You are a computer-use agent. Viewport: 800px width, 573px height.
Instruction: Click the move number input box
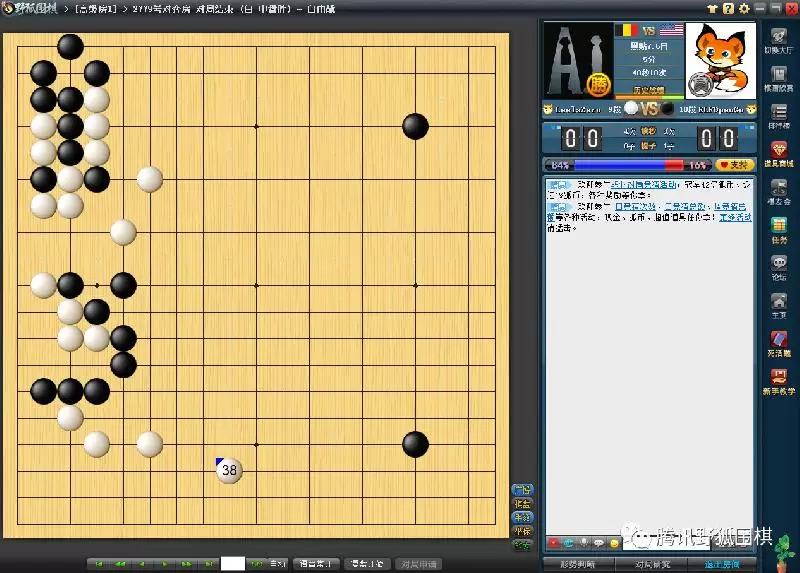[x=232, y=564]
